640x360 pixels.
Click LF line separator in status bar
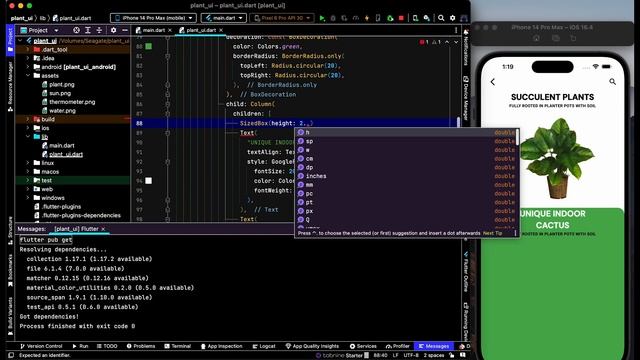tap(396, 356)
